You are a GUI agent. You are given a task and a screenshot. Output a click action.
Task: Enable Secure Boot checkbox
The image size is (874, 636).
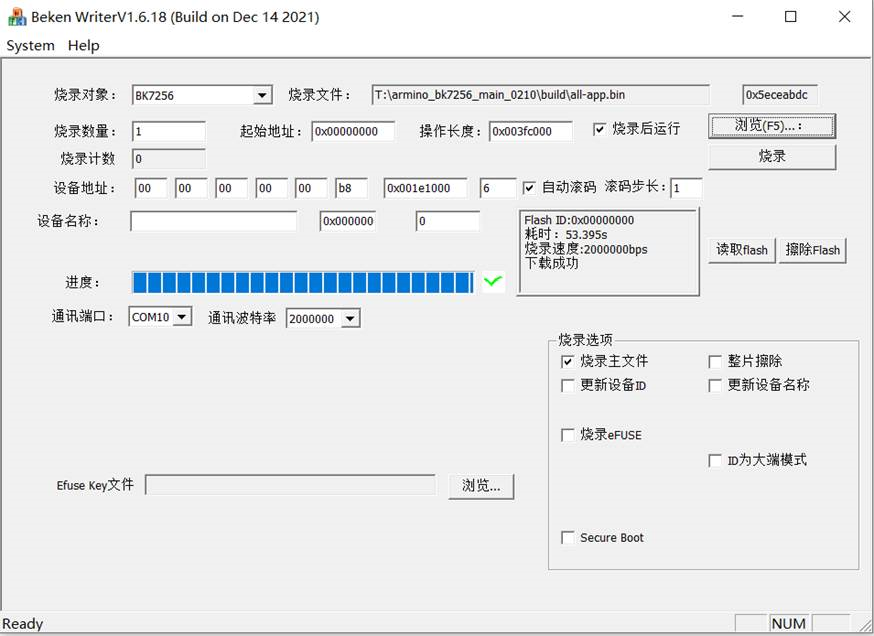[568, 537]
